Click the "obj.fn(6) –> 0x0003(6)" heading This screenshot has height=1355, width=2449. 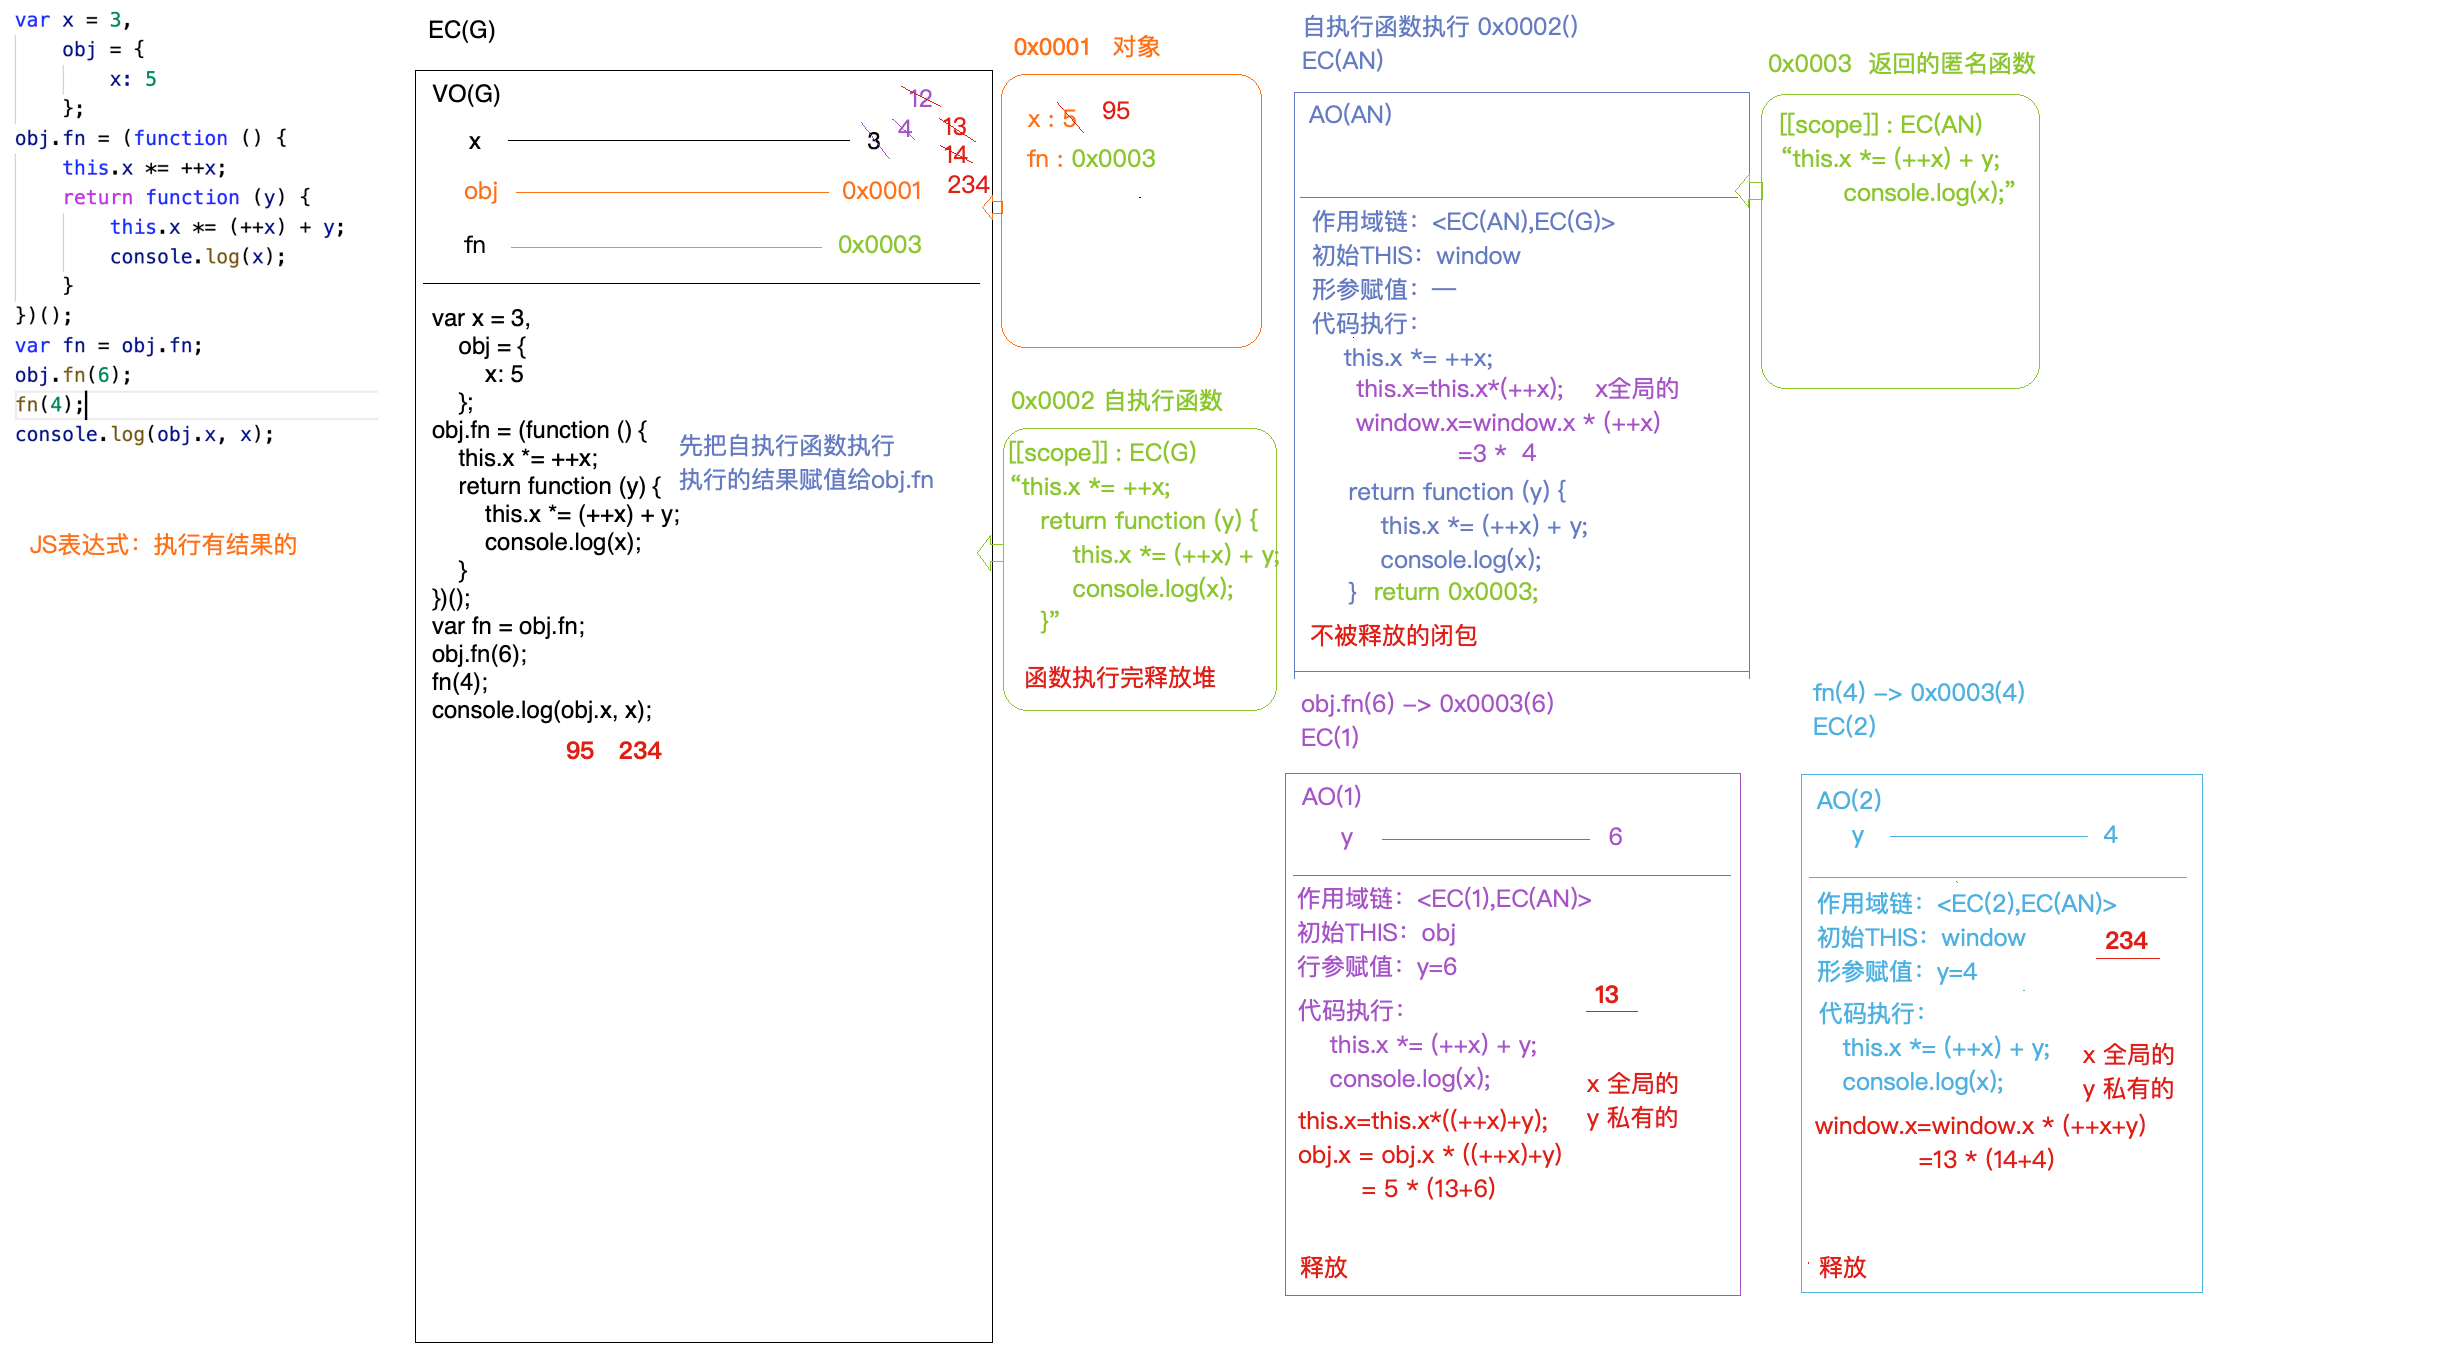(1426, 704)
